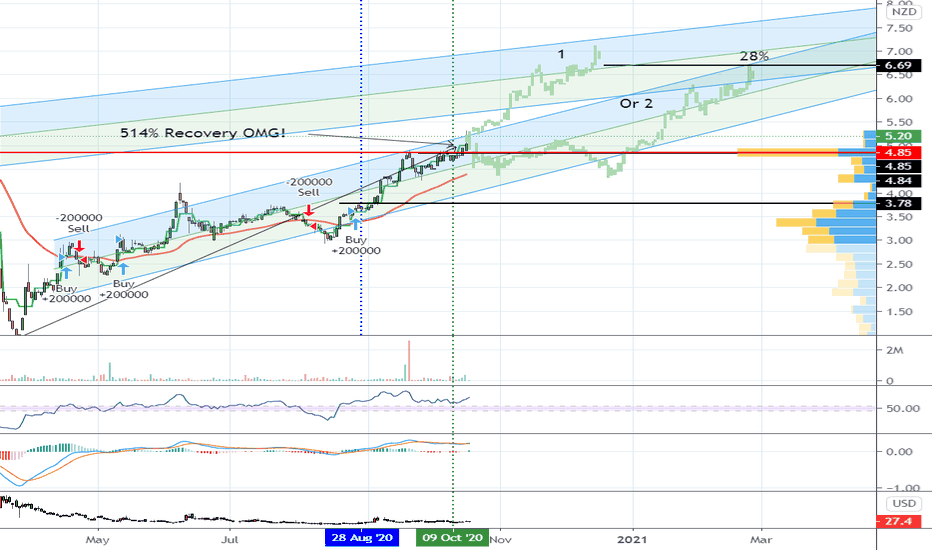Click the 6.00 price axis value
This screenshot has height=550, width=932.
tap(899, 99)
